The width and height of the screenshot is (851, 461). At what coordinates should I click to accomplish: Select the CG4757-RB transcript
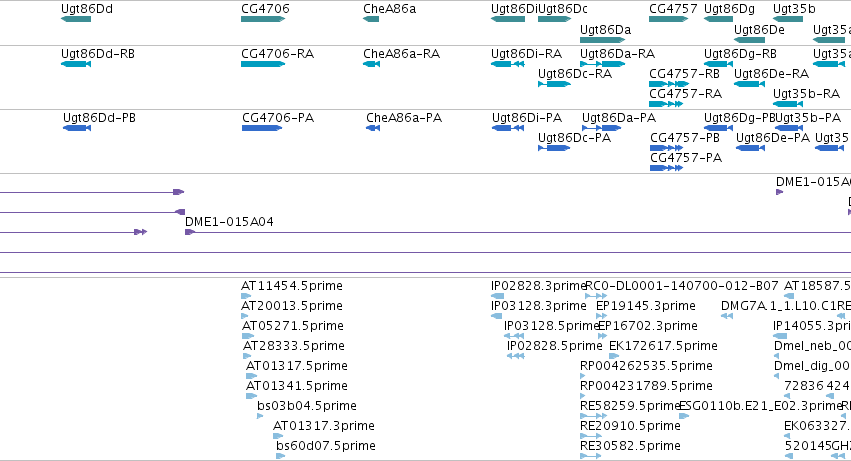[x=669, y=84]
